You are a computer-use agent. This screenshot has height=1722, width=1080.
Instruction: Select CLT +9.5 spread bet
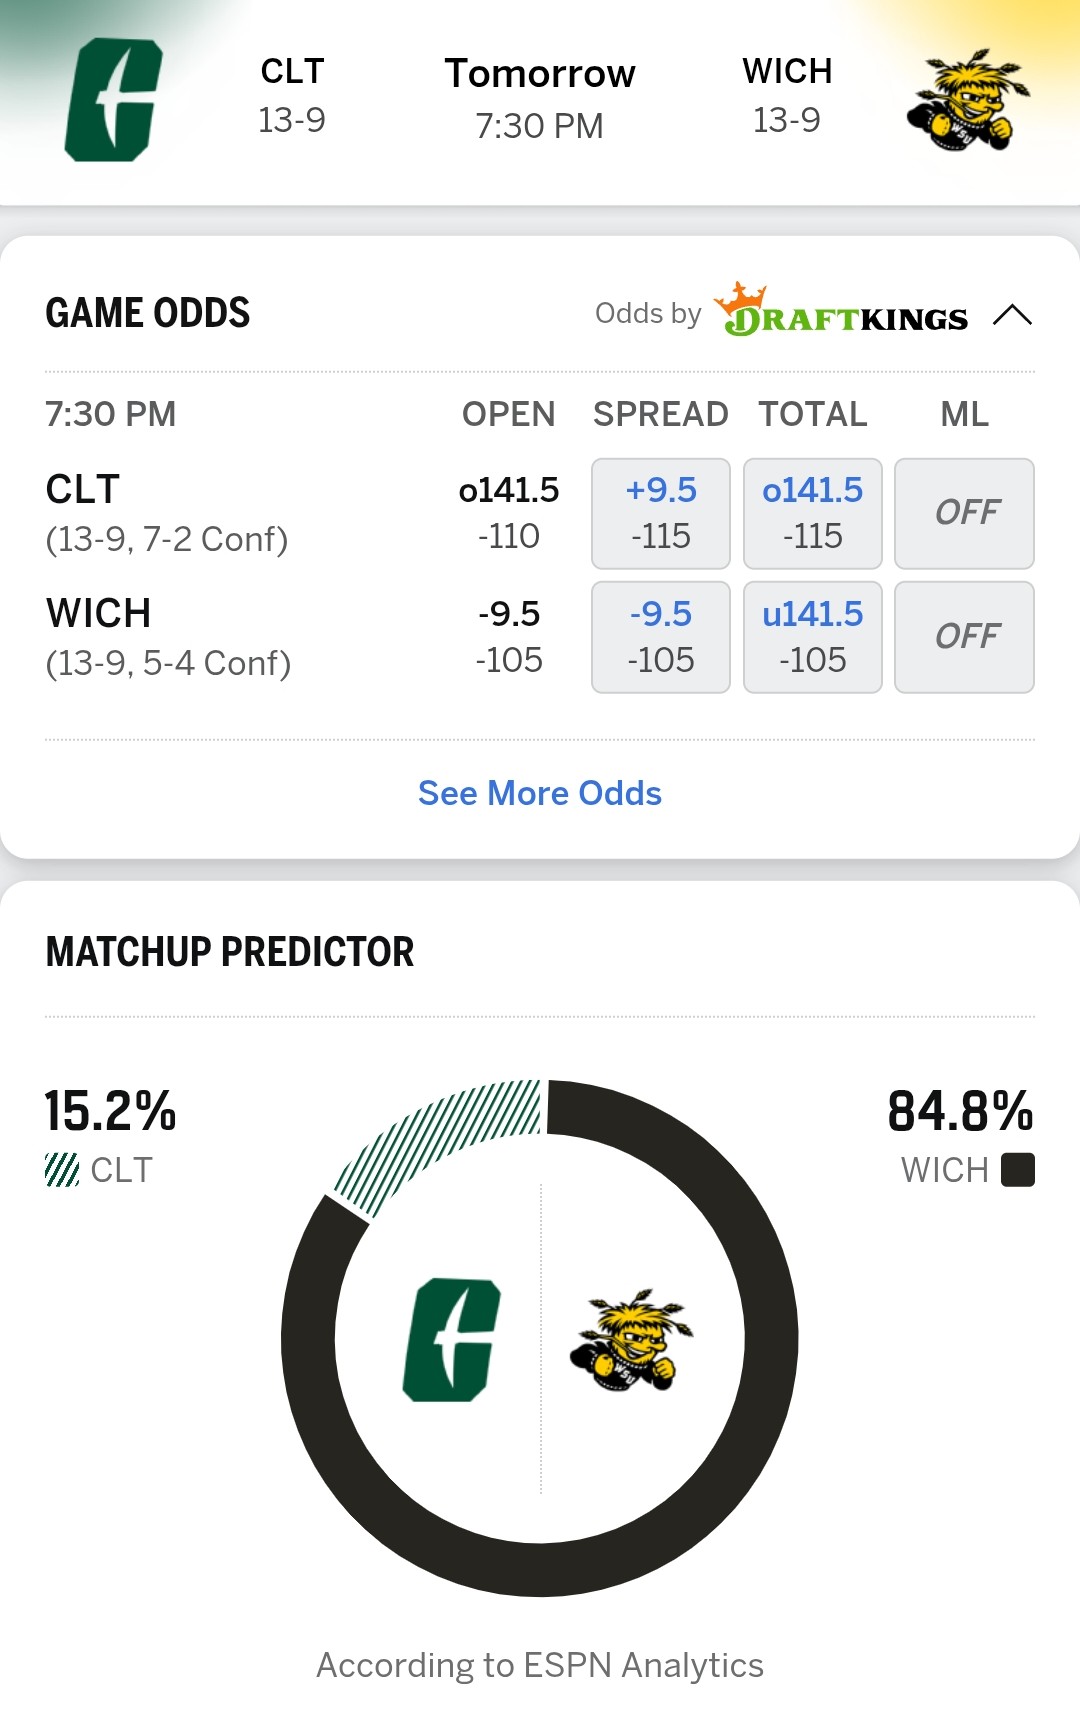[661, 513]
